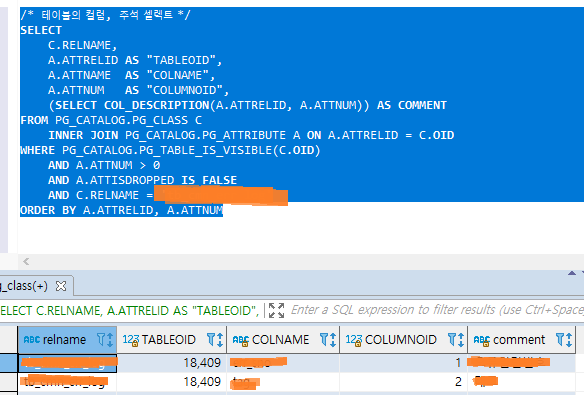Viewport: 584px width, 395px height.
Task: Click the left arrow of editor horizontal scrollbar
Action: point(26,261)
